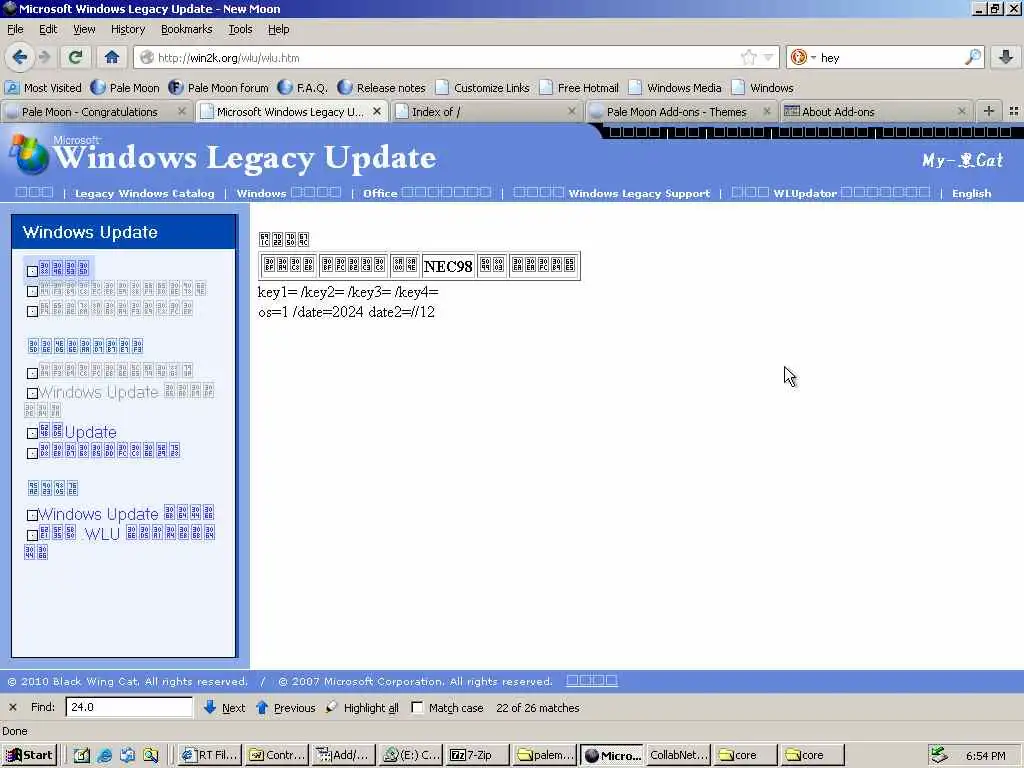The width and height of the screenshot is (1024, 768).
Task: Open the History menu
Action: tap(128, 29)
